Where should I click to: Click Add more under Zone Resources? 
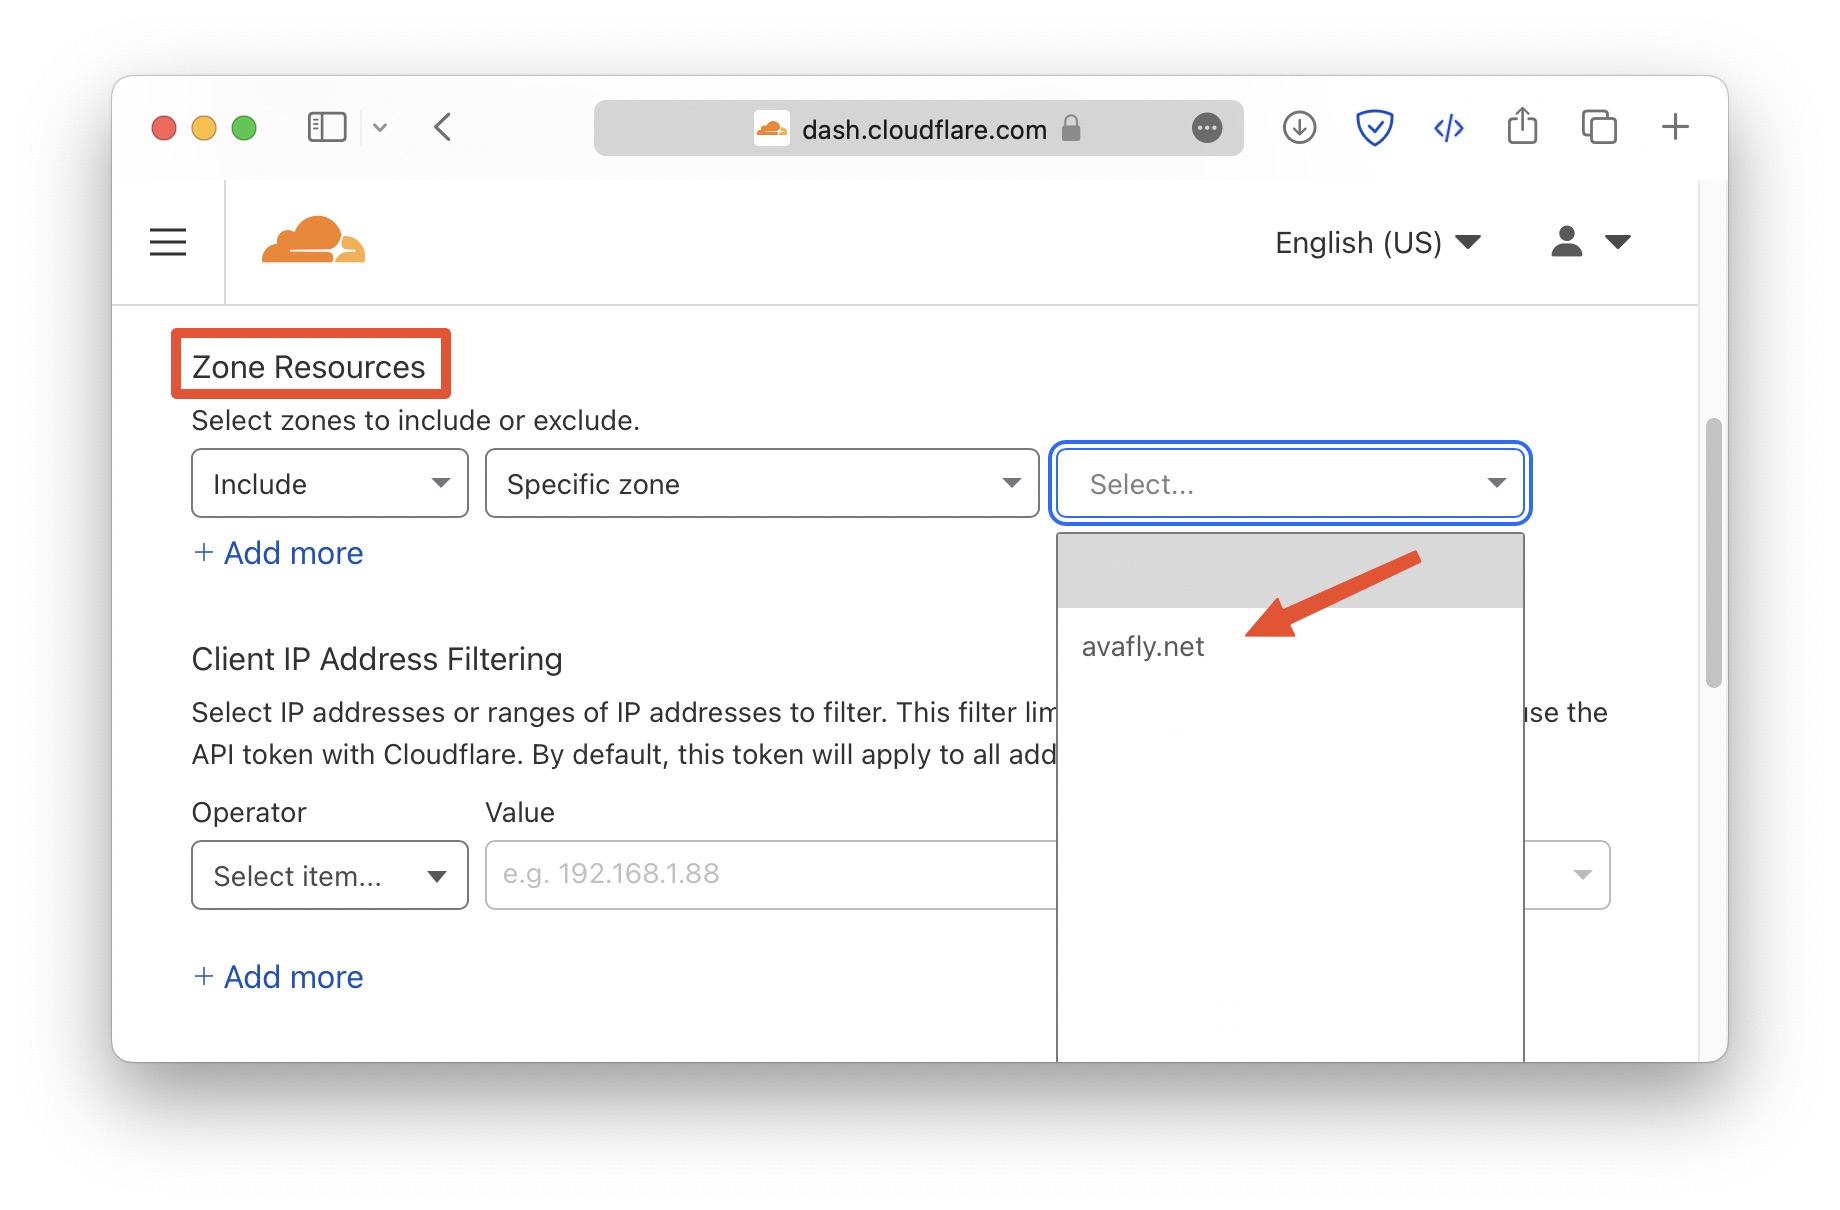278,553
